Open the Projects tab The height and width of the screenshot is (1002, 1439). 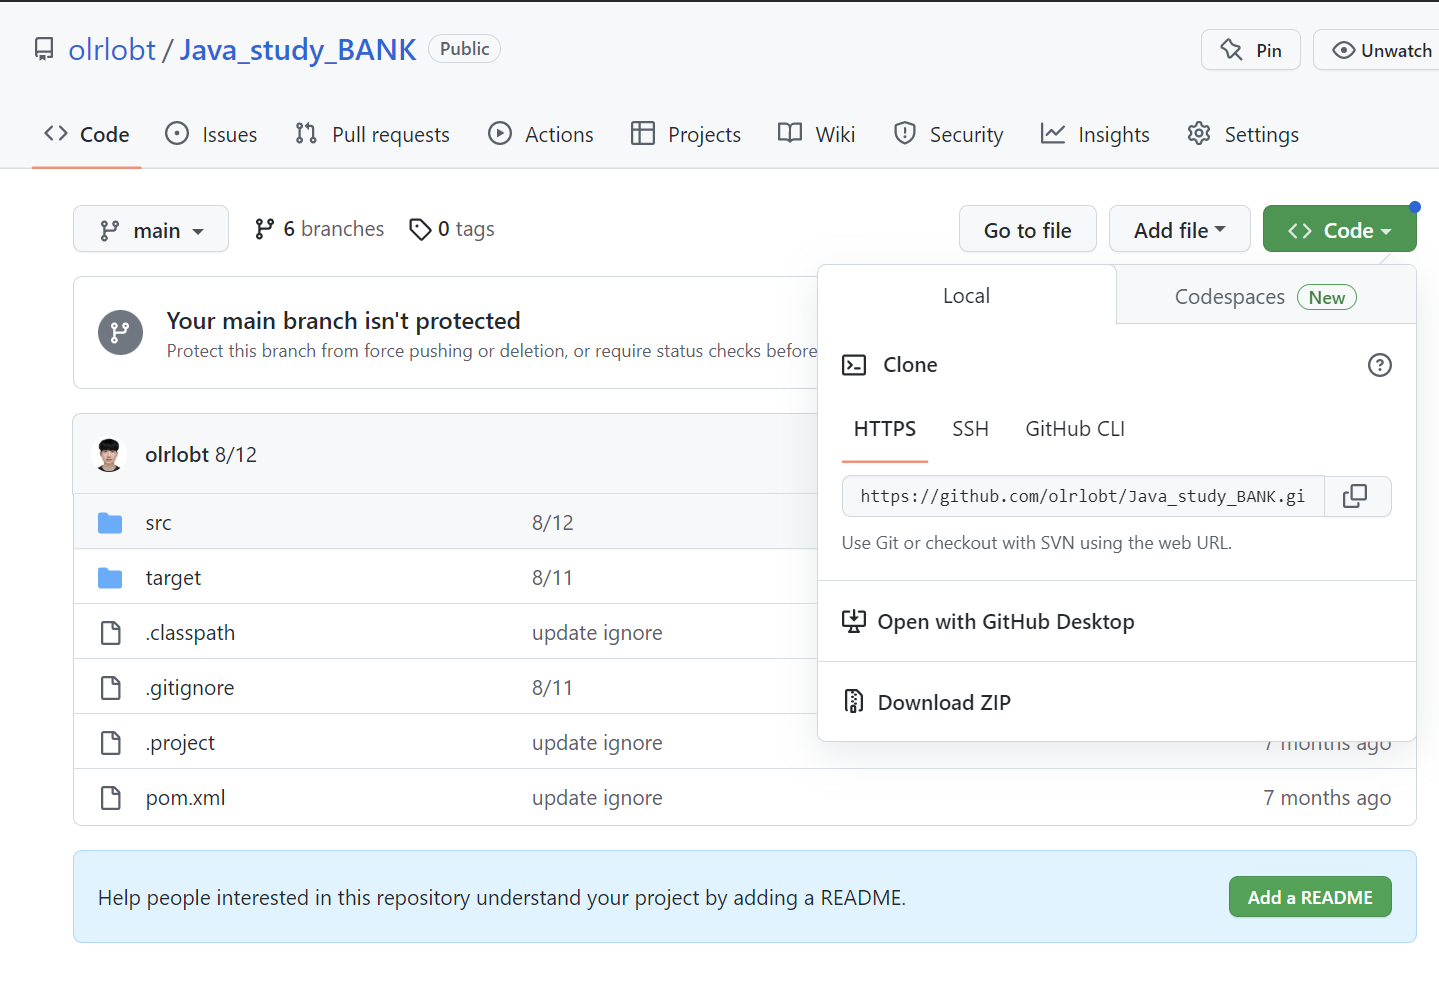click(x=686, y=134)
